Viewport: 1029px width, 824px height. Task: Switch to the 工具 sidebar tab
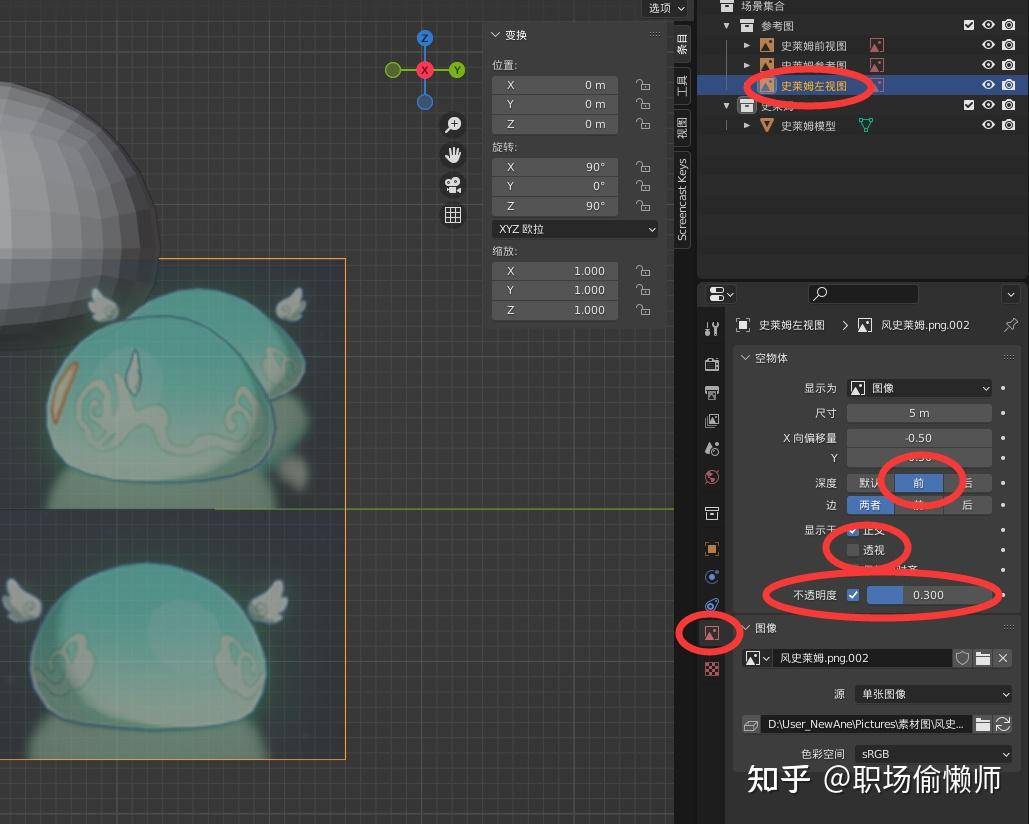pyautogui.click(x=682, y=85)
